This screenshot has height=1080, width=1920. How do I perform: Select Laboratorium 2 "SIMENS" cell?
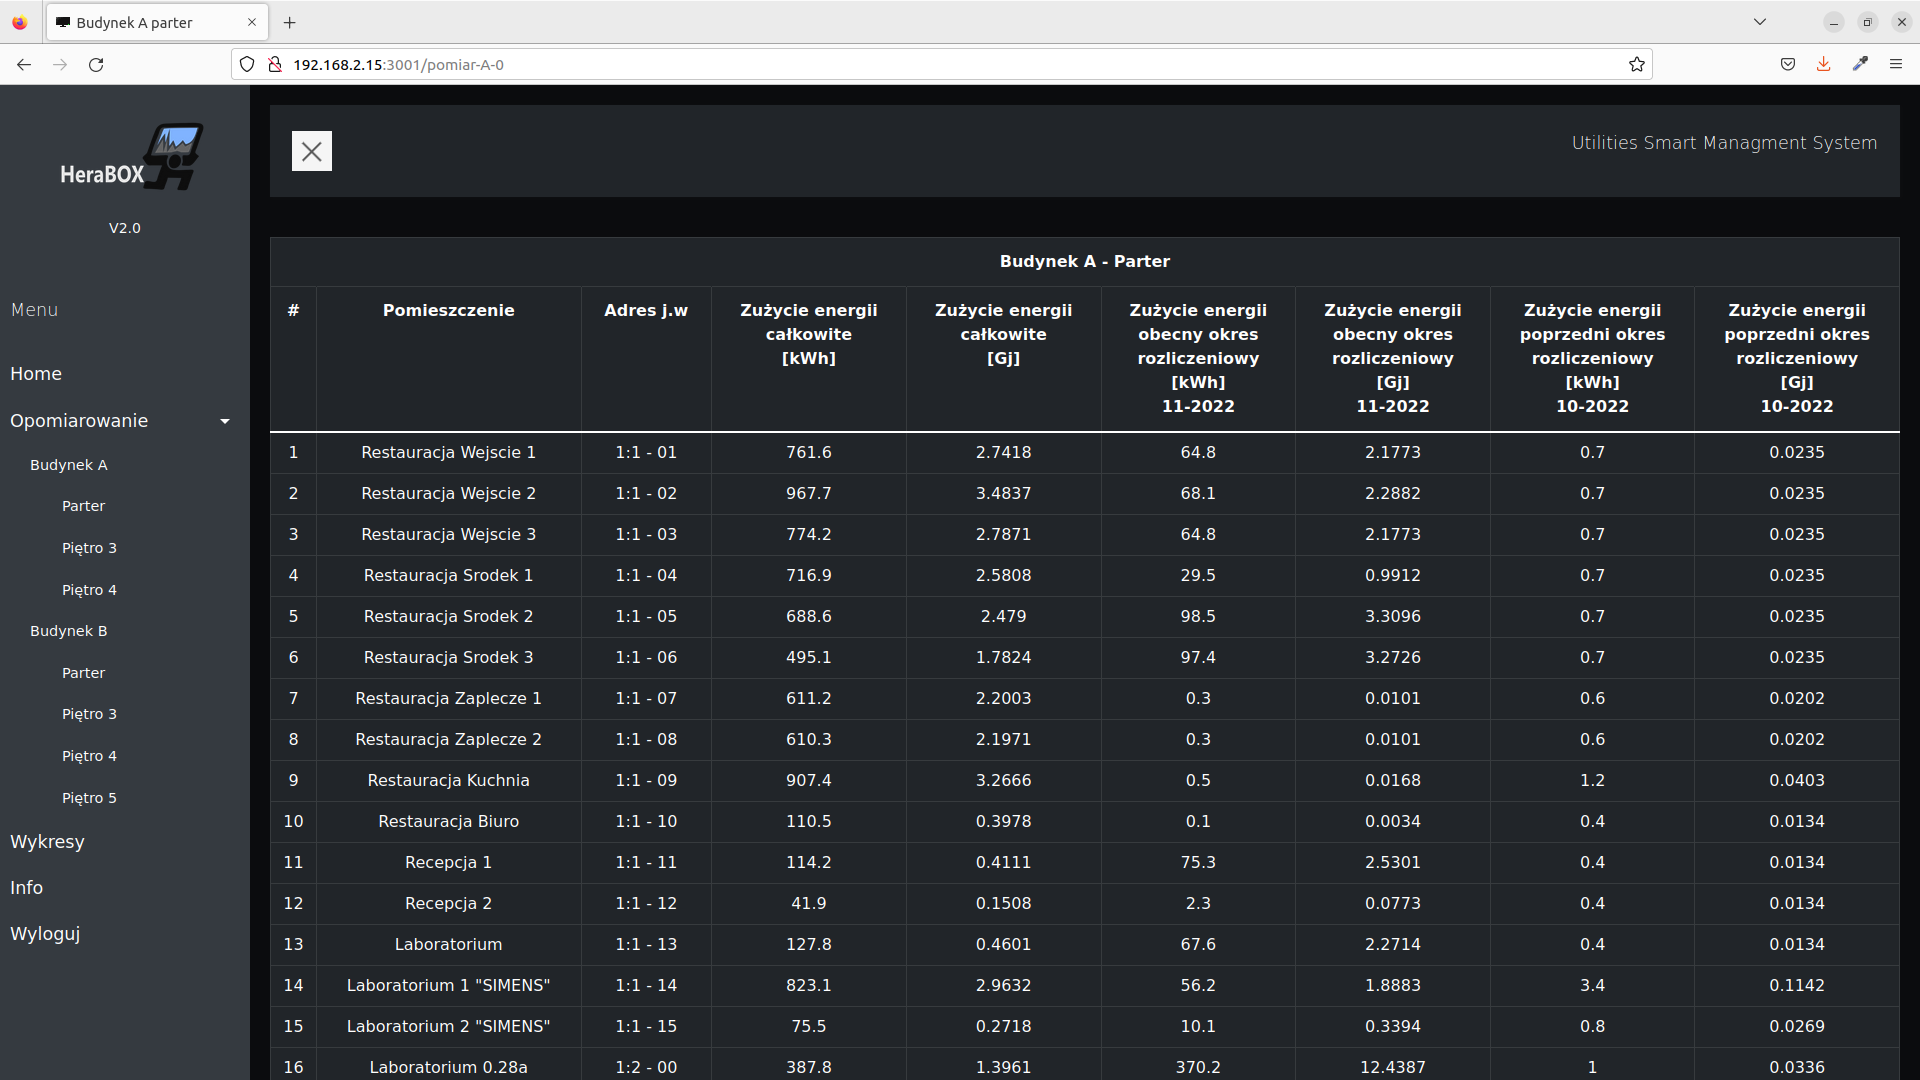coord(448,1026)
